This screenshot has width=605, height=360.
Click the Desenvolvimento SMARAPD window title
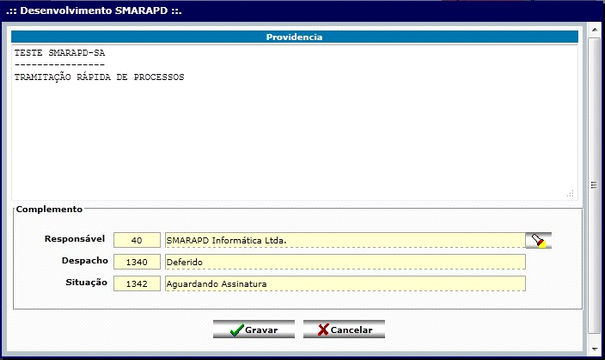[94, 10]
